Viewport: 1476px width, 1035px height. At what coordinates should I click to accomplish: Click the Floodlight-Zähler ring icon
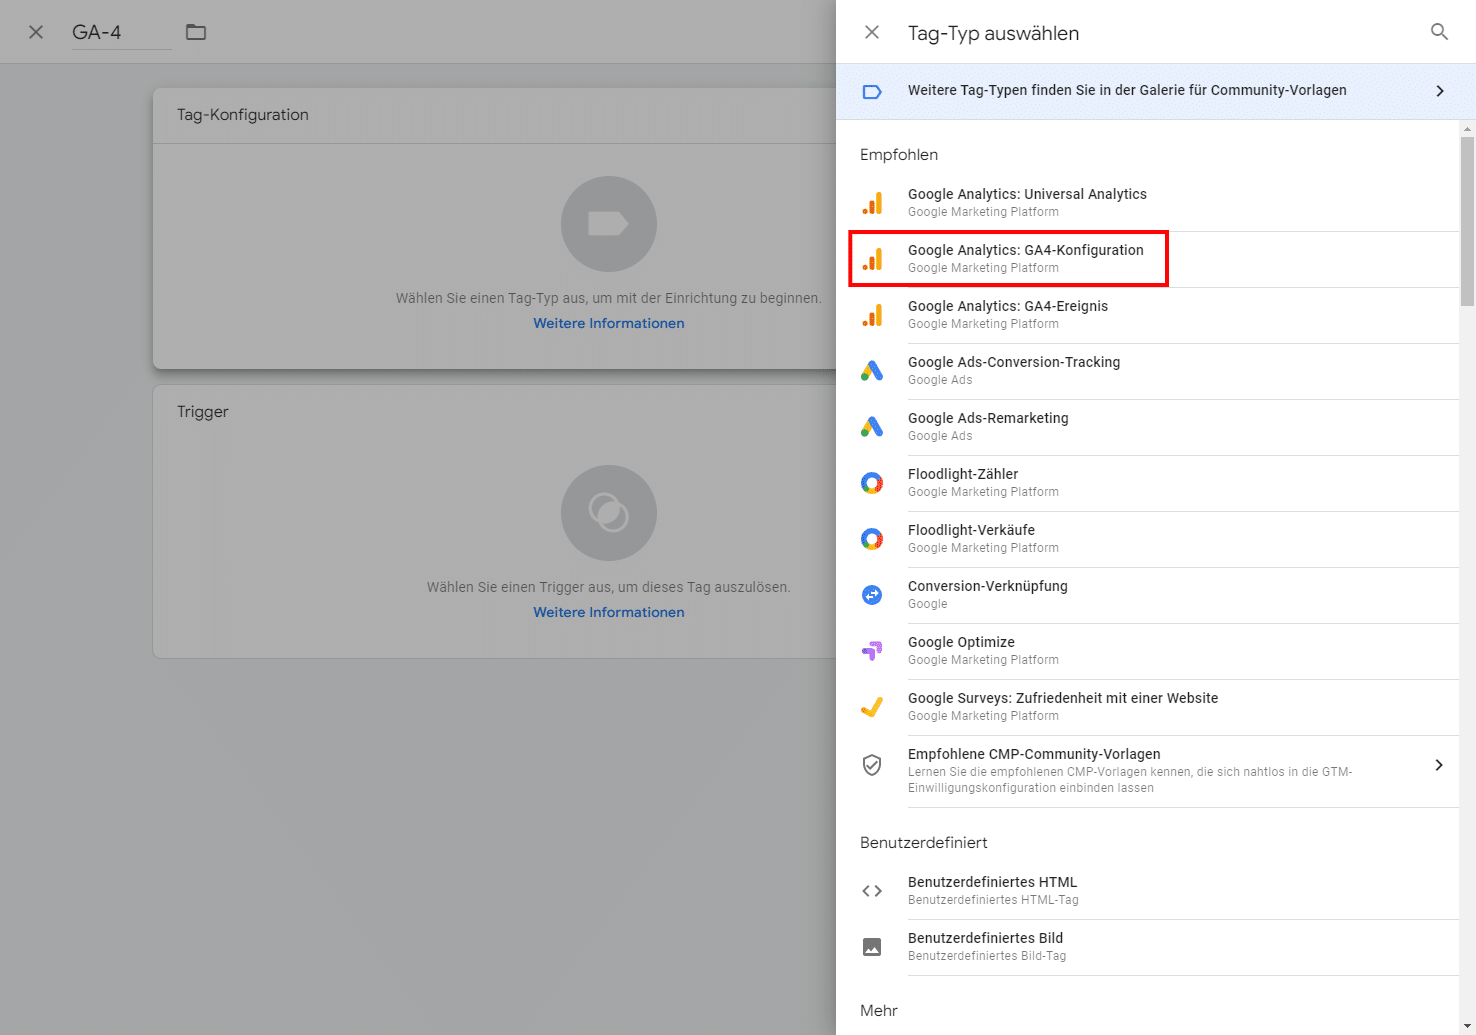tap(872, 483)
